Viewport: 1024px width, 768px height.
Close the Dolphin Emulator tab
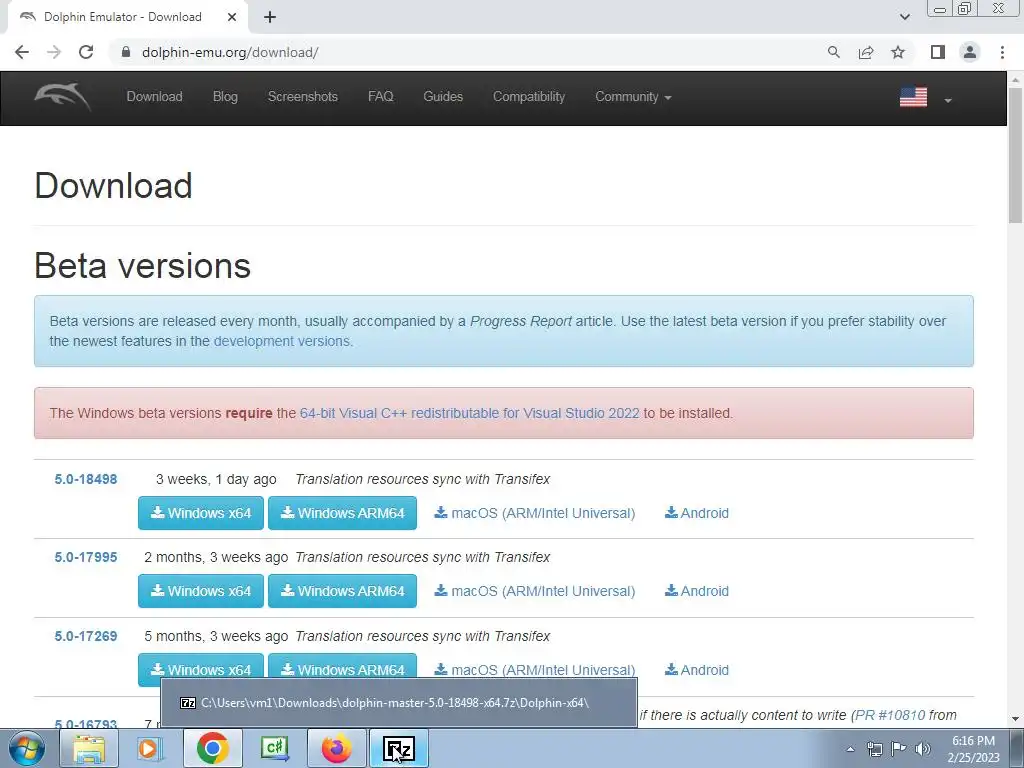tap(232, 17)
